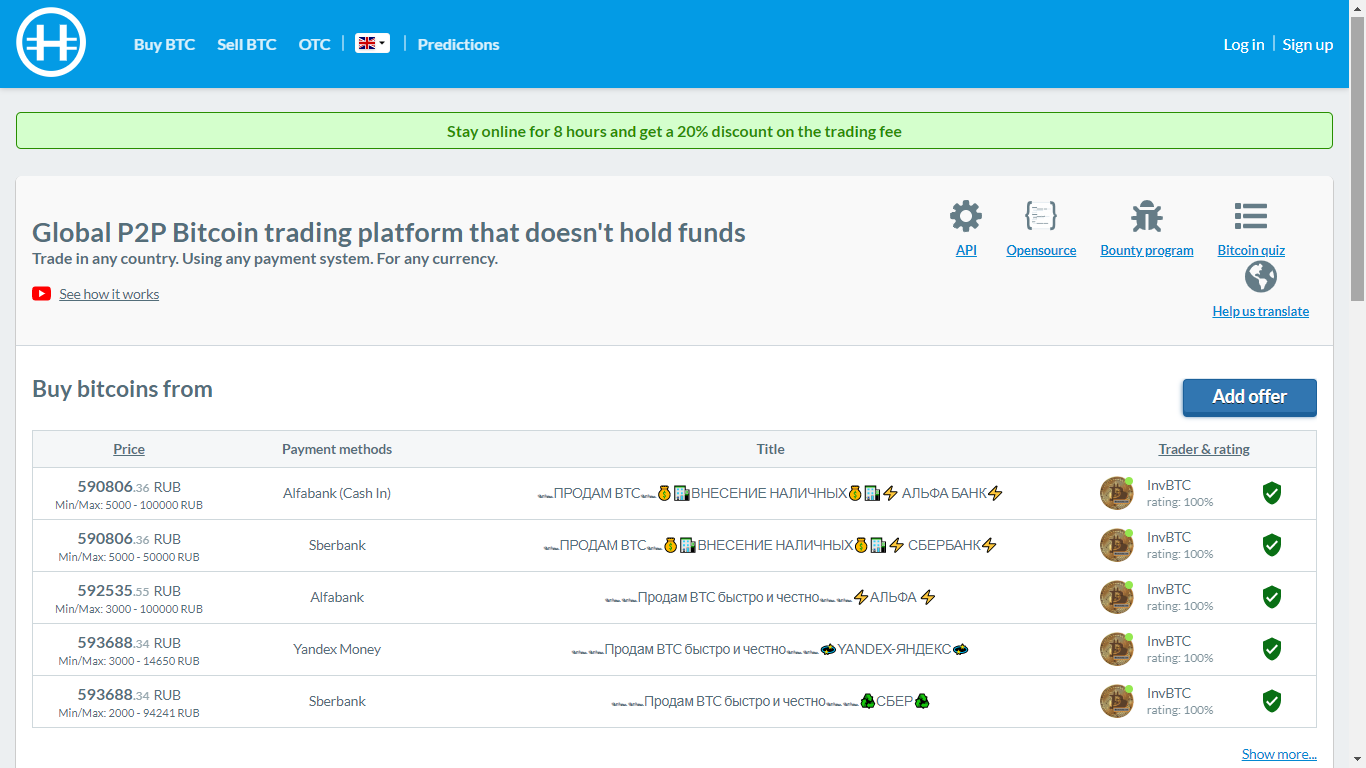Click verified shield in Sberbank 94241 RUB row
The width and height of the screenshot is (1366, 768).
point(1272,701)
